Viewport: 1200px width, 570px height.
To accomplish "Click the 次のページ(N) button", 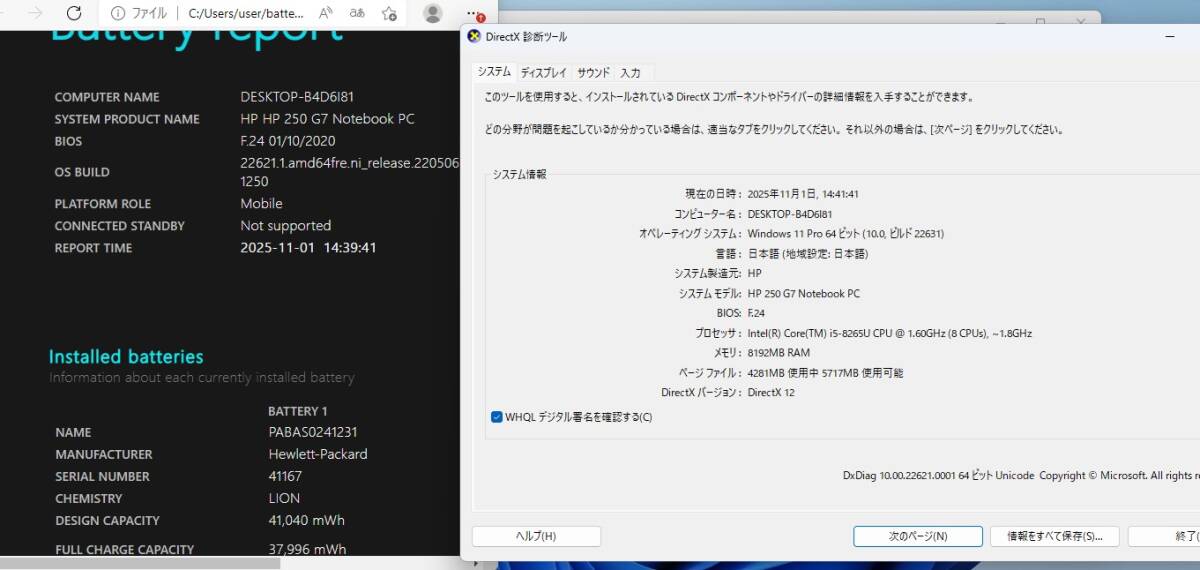I will tap(918, 536).
